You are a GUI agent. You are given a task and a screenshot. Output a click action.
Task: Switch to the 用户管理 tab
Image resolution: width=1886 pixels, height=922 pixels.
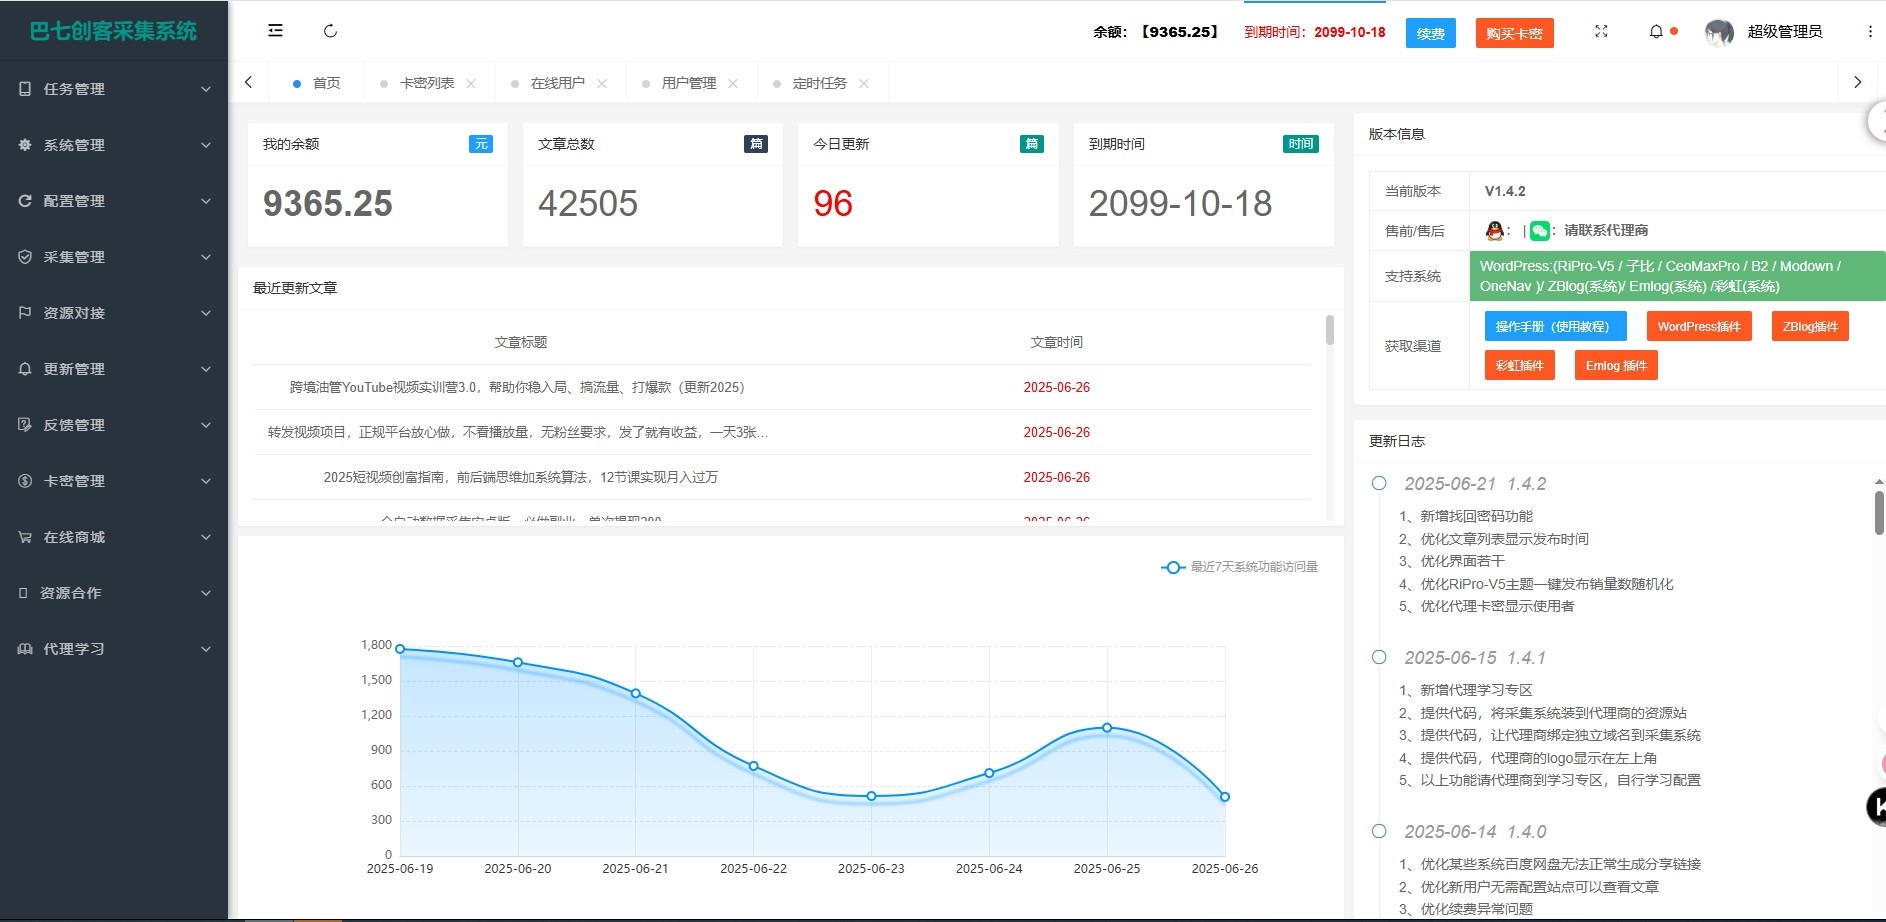click(x=688, y=83)
